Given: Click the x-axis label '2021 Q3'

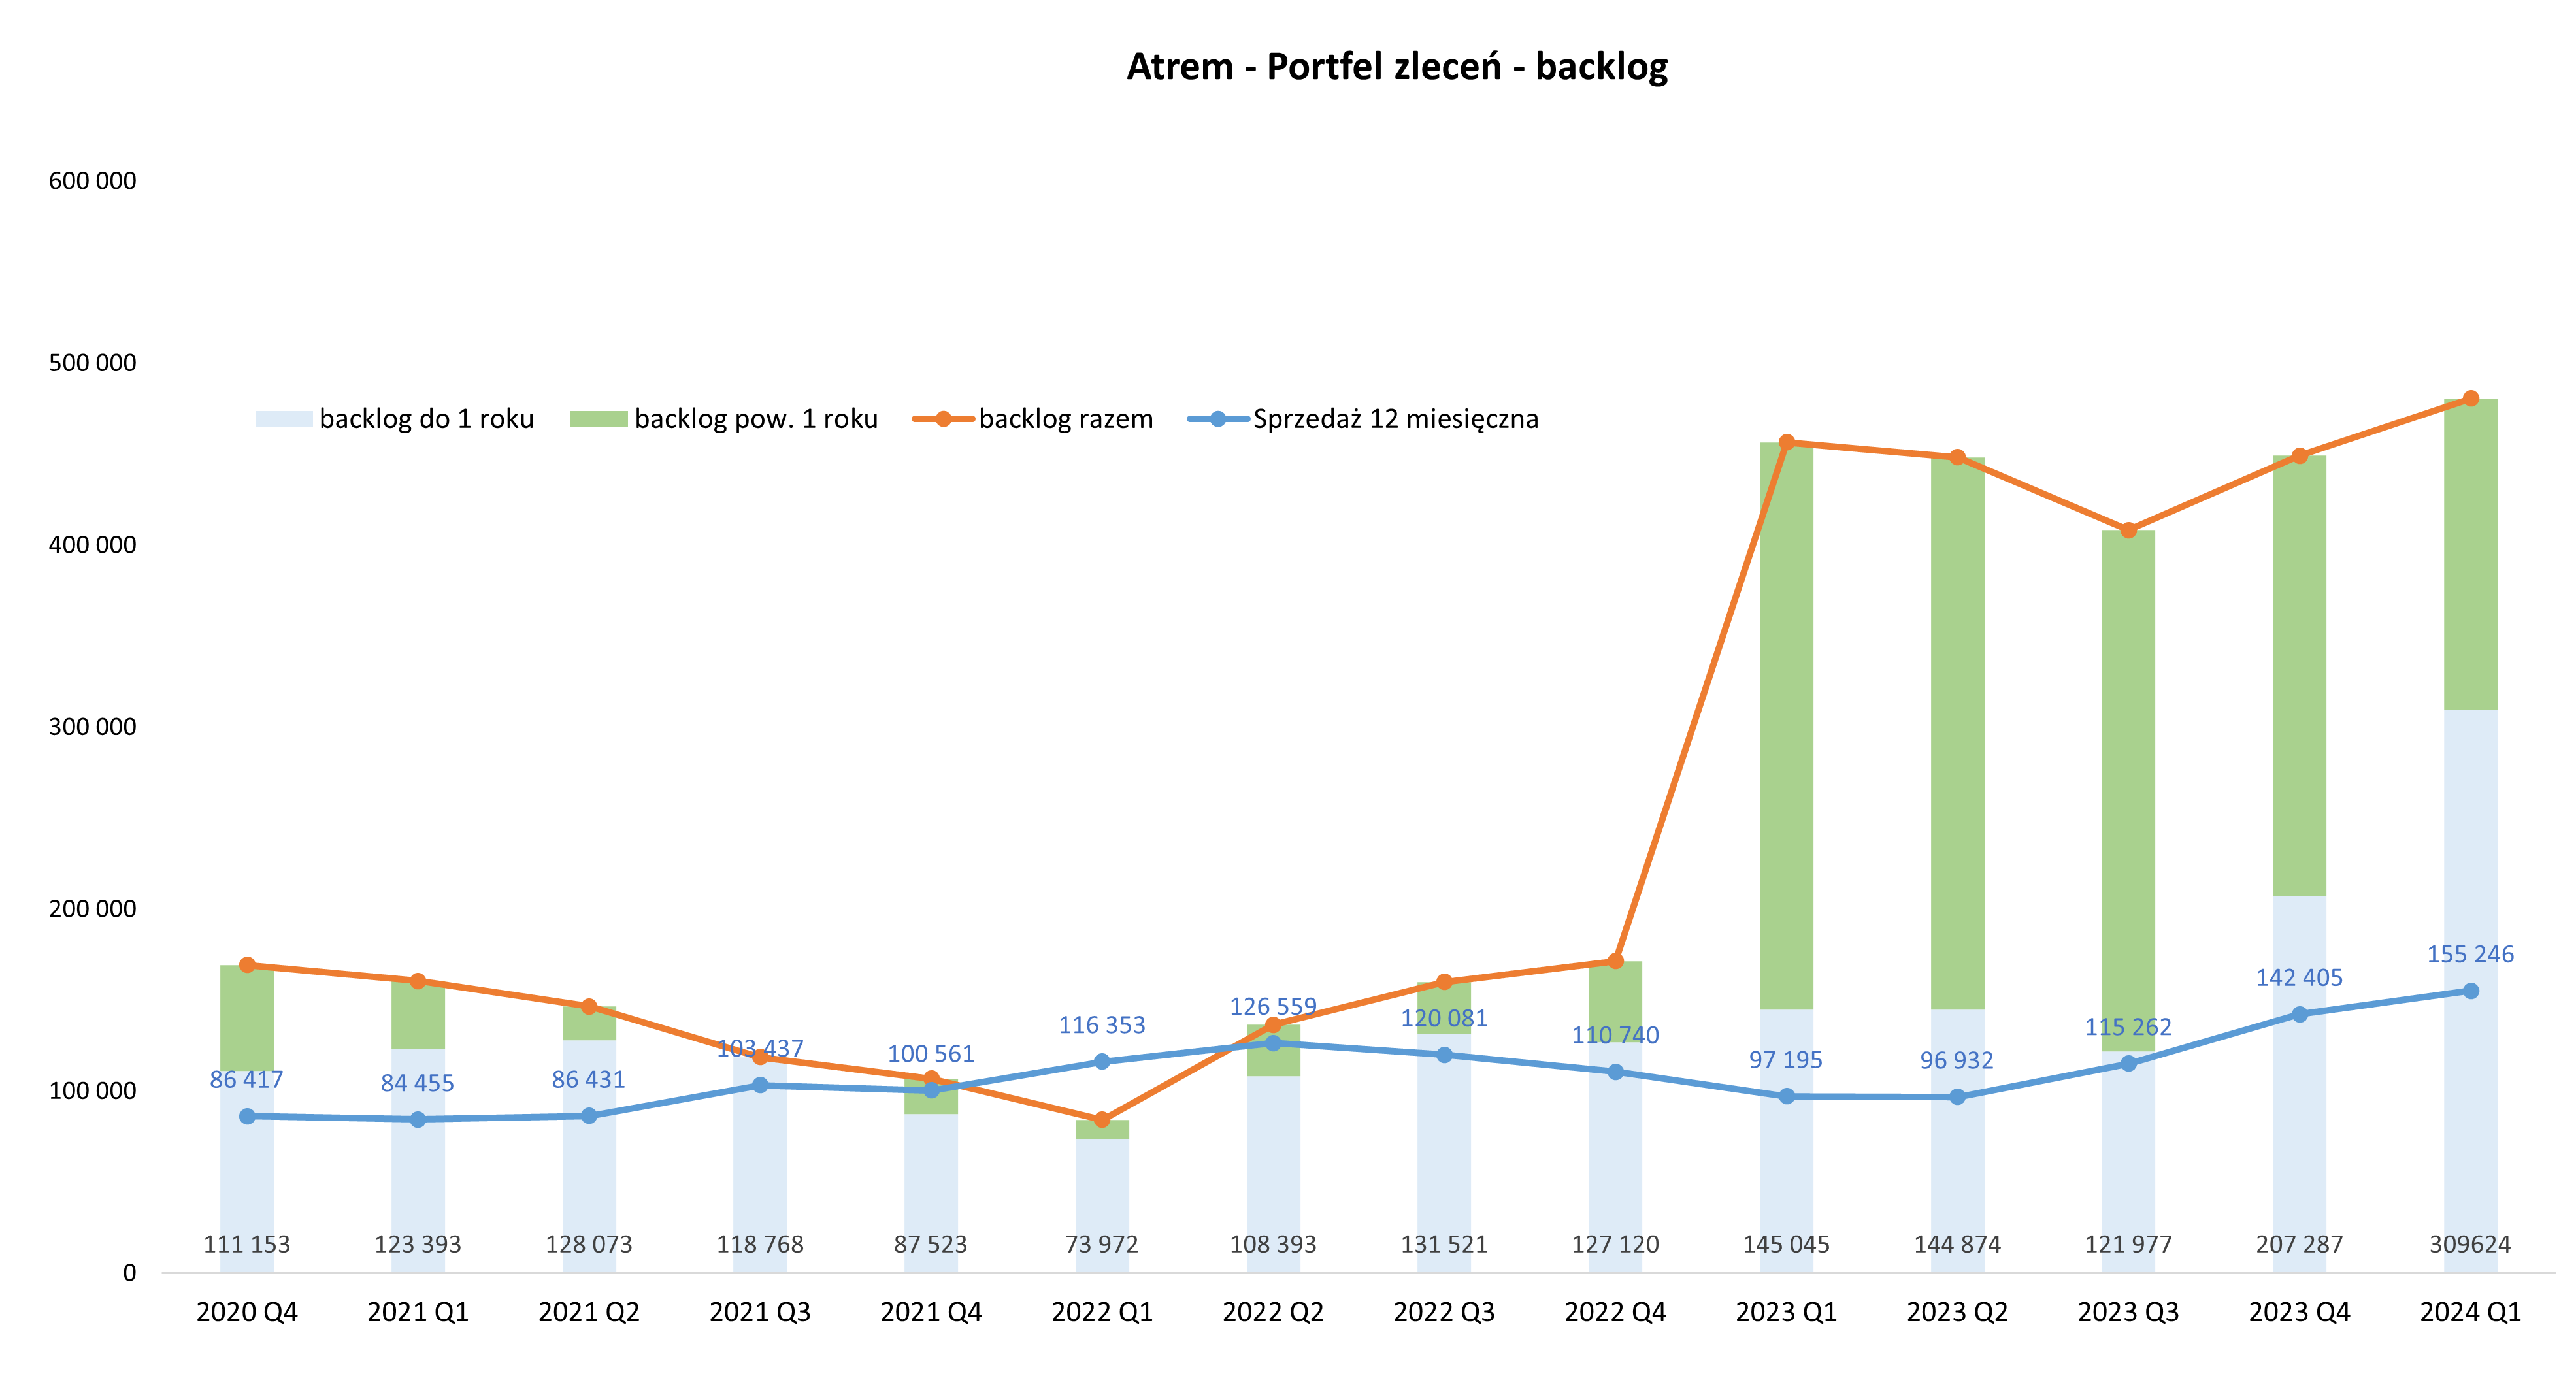Looking at the screenshot, I should [760, 1312].
